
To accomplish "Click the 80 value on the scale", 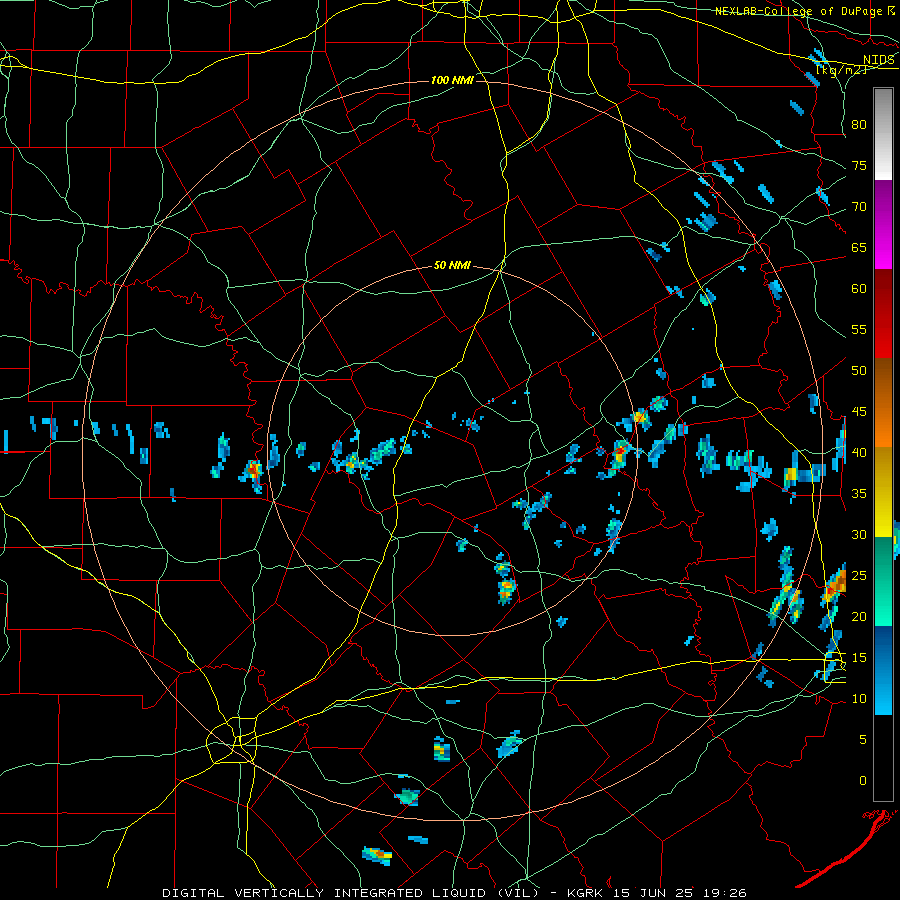I will pos(859,125).
